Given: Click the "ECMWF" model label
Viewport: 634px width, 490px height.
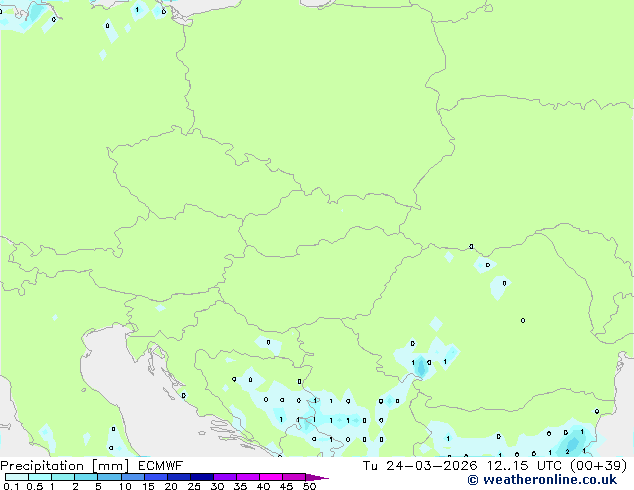Looking at the screenshot, I should pos(161,466).
